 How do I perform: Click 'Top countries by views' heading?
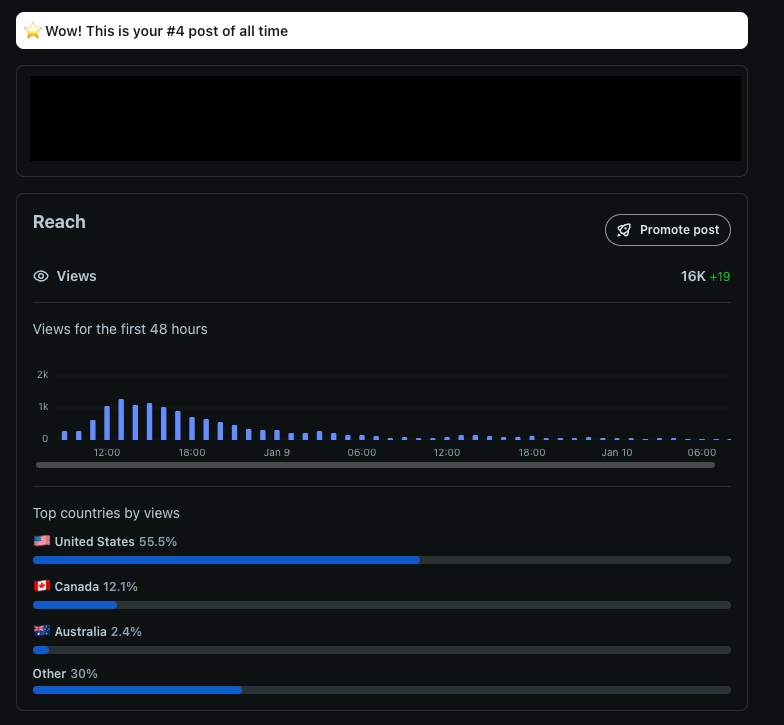click(x=106, y=513)
